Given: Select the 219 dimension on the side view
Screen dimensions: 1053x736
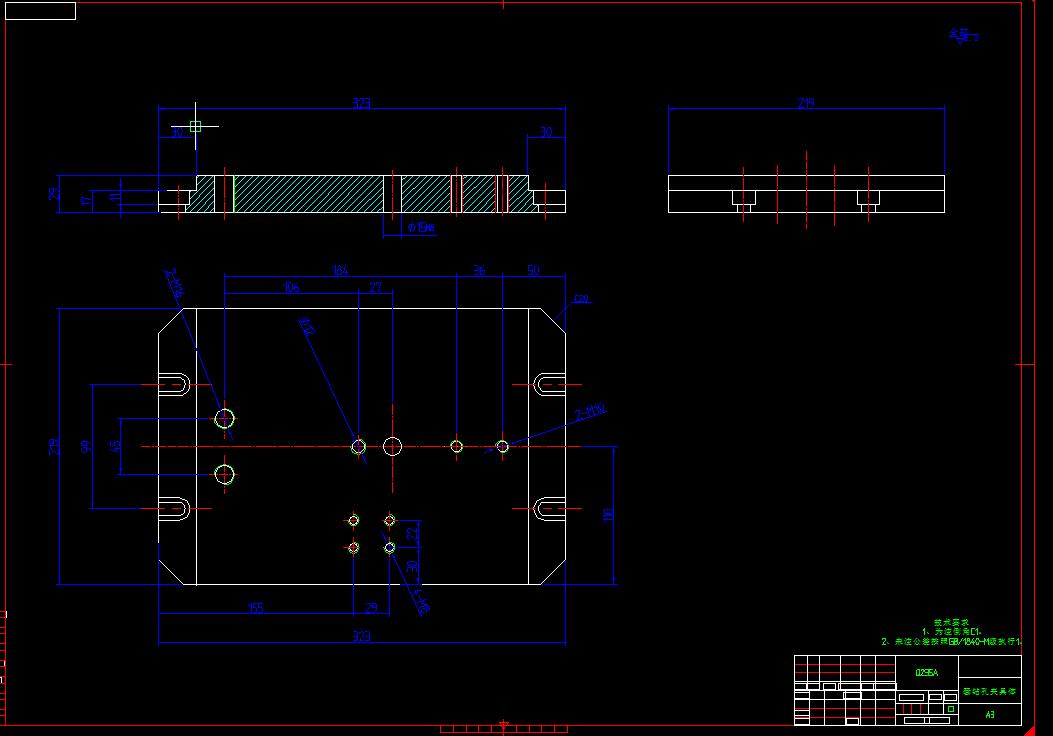Looking at the screenshot, I should pyautogui.click(x=804, y=100).
